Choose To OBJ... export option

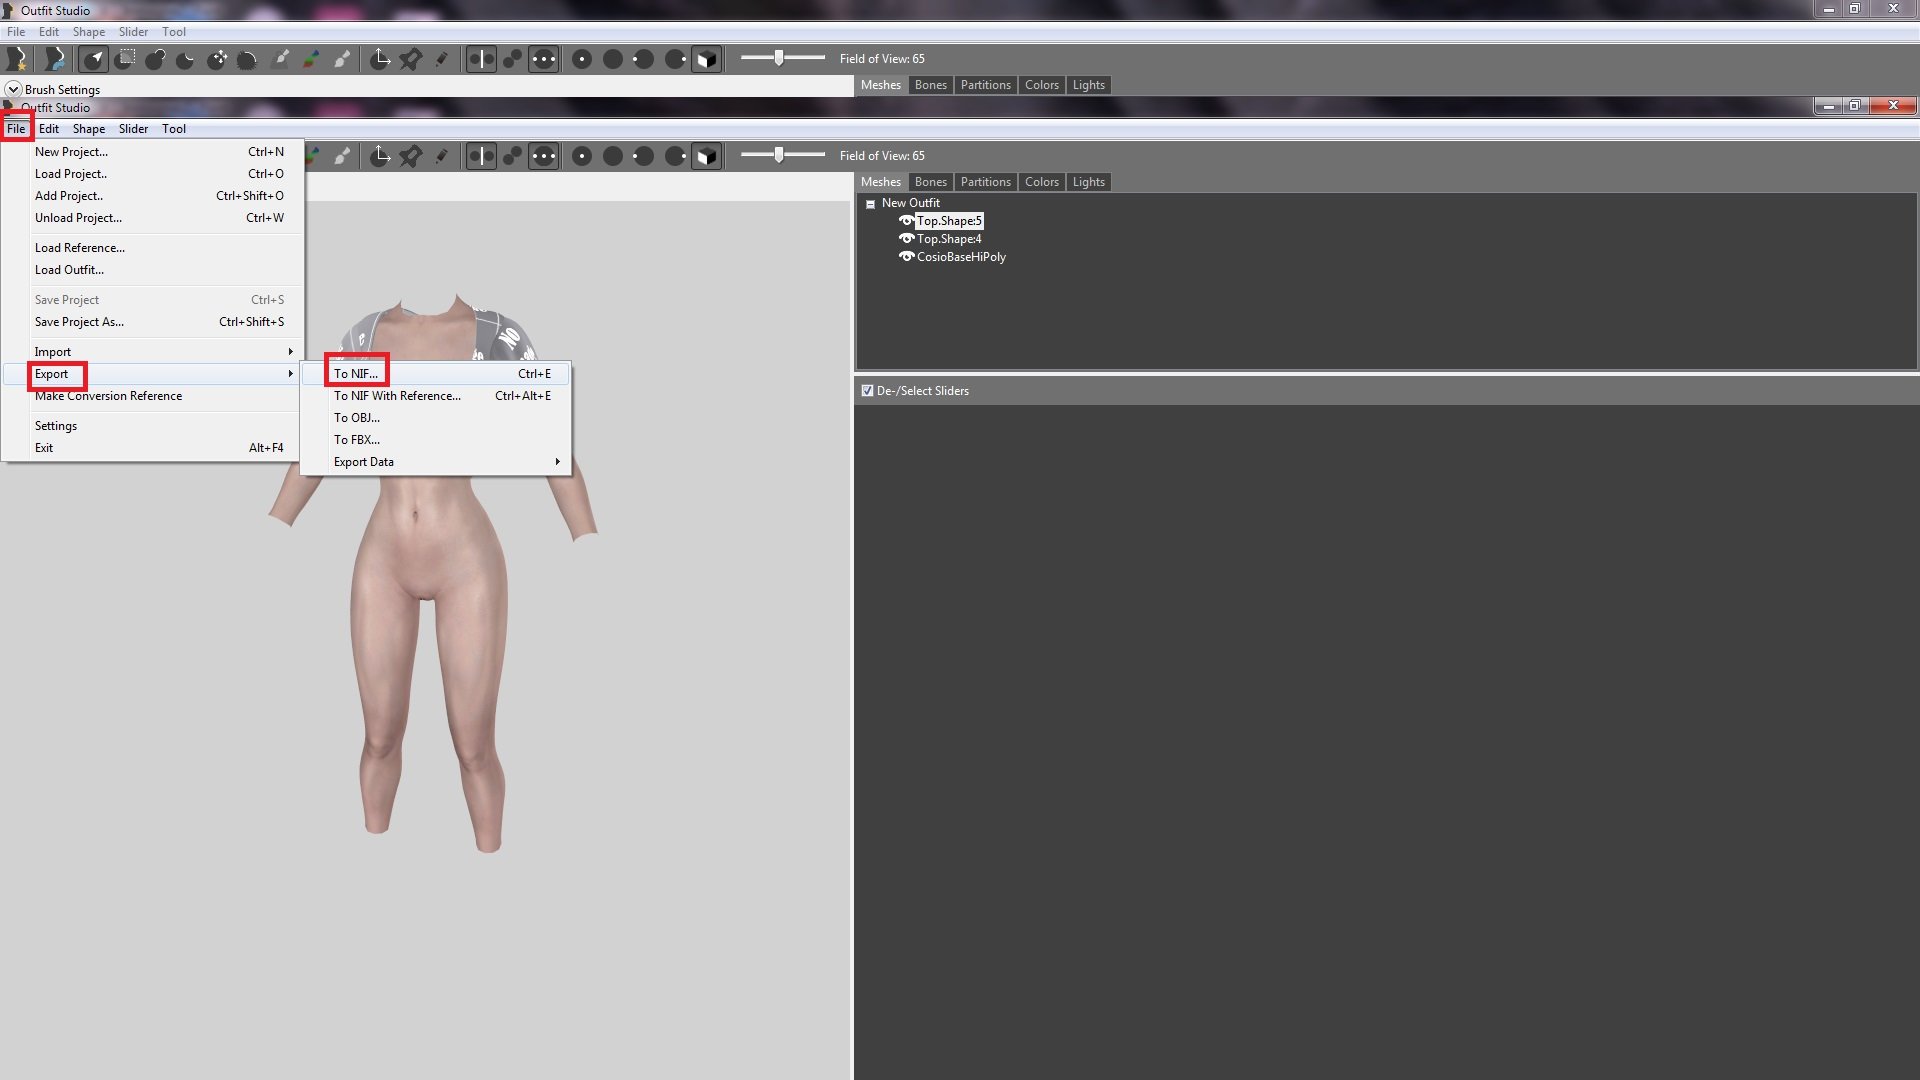coord(436,418)
